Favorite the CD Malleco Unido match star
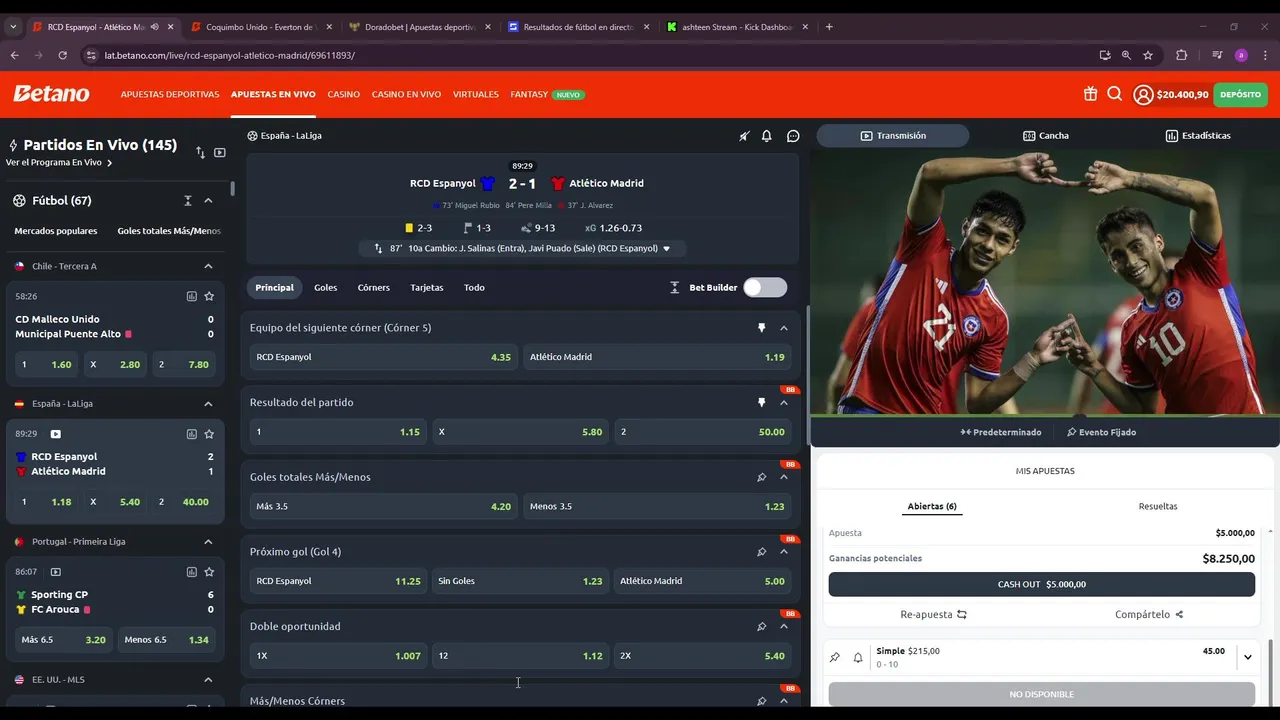 [209, 296]
